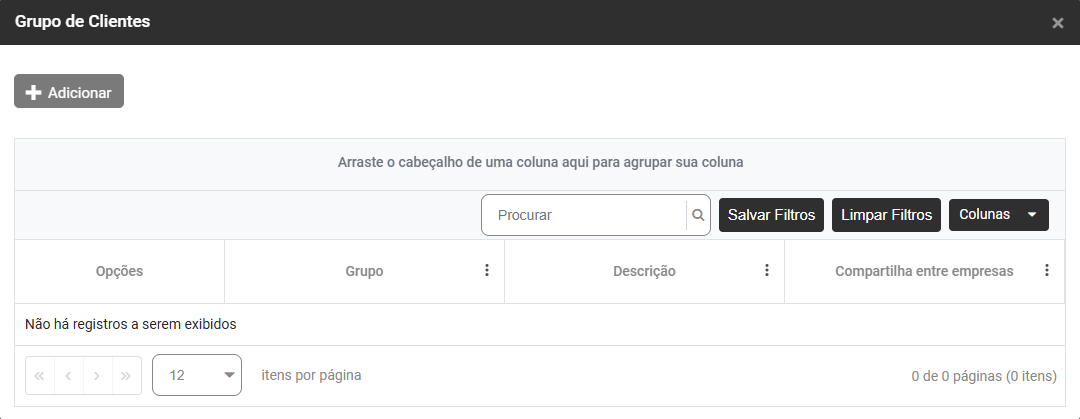1080x419 pixels.
Task: Click the Limpar Filtros button
Action: (886, 215)
